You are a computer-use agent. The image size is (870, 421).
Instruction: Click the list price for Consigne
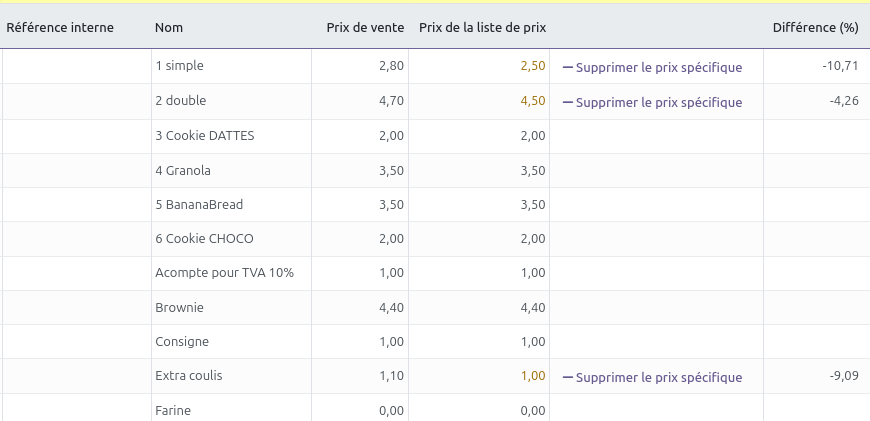532,342
